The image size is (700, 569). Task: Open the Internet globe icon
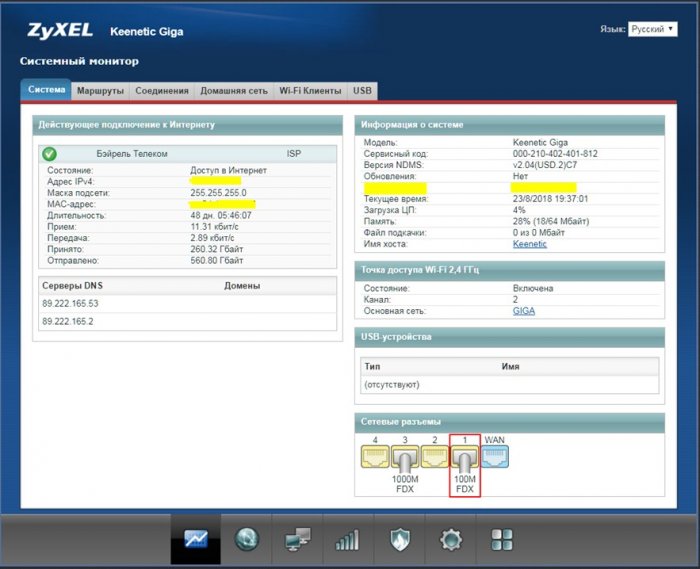coord(248,540)
